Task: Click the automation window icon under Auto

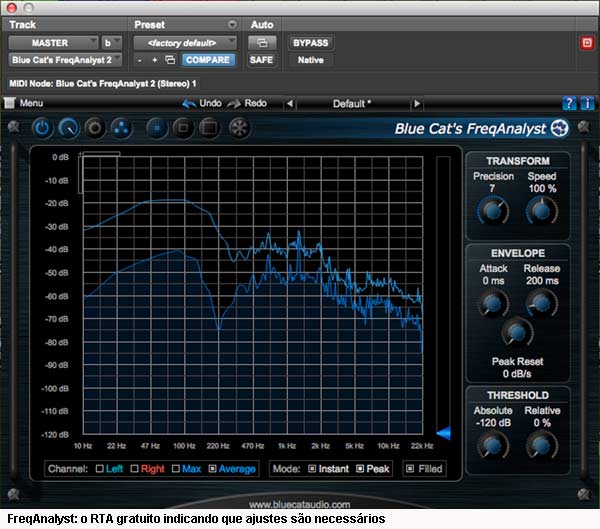Action: tap(262, 43)
